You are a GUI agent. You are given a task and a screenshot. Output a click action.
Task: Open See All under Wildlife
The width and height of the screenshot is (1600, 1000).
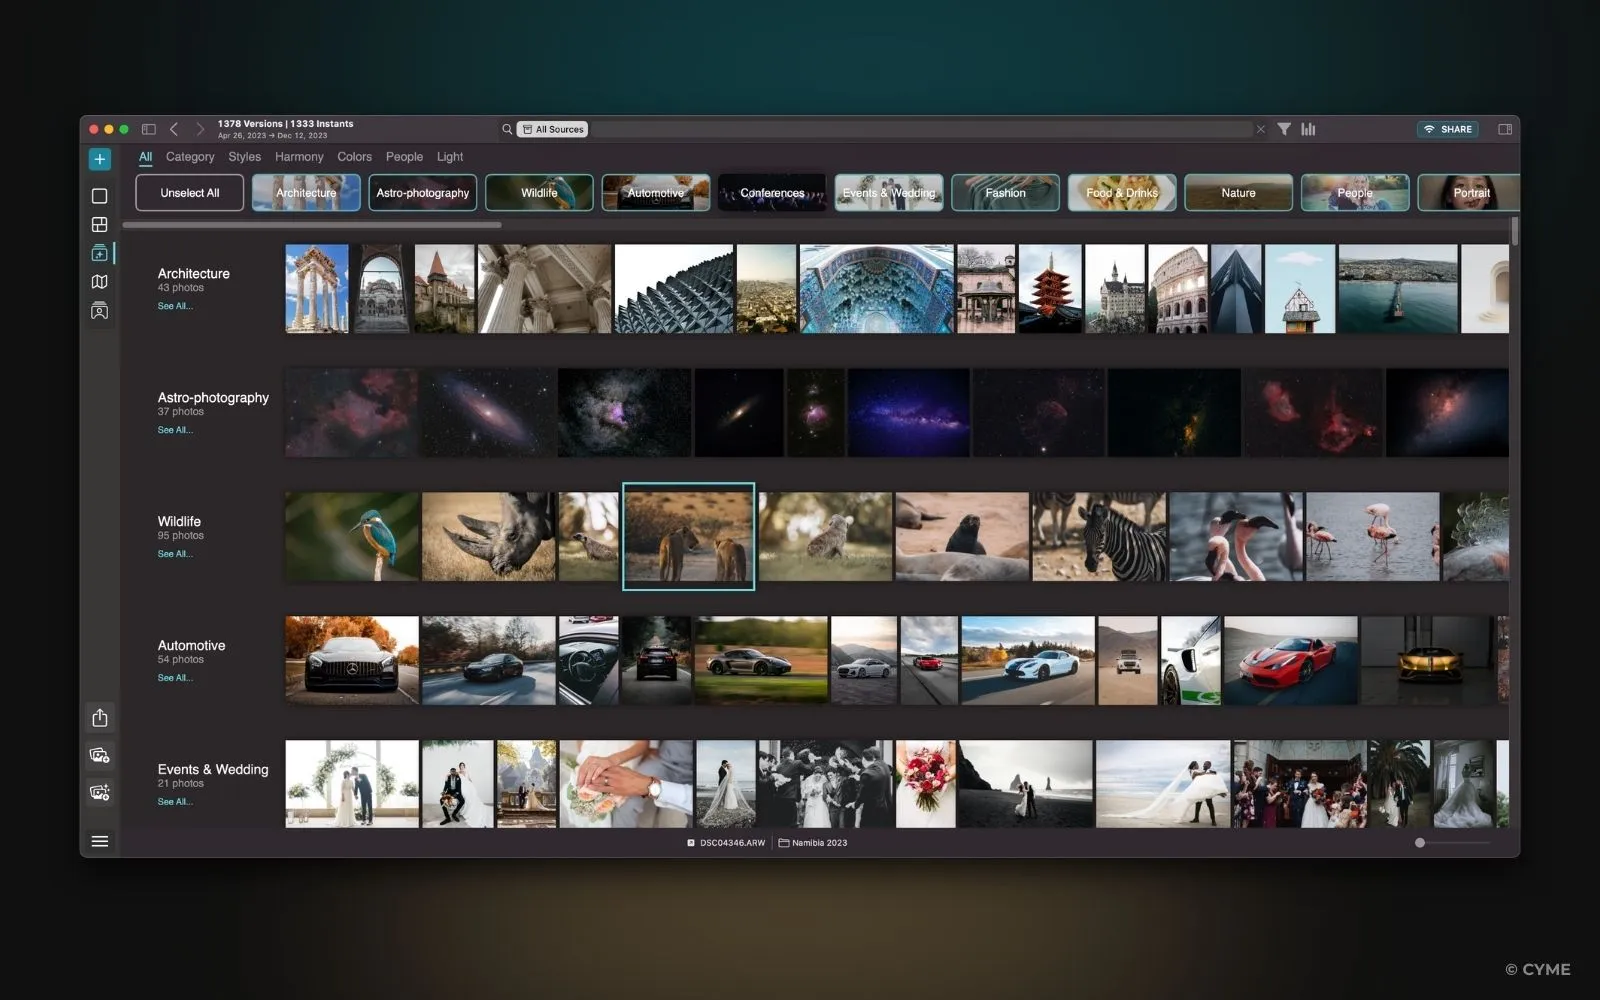tap(175, 554)
